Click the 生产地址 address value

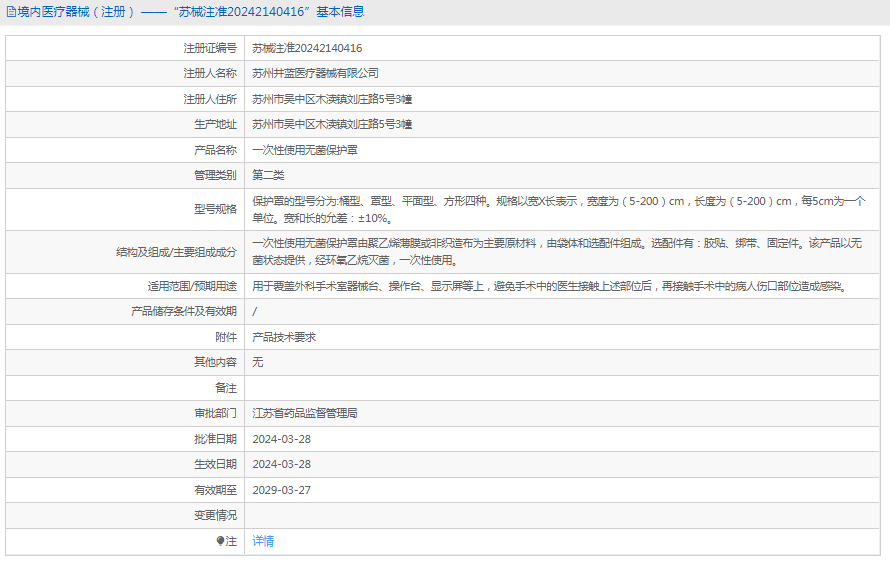coord(332,124)
